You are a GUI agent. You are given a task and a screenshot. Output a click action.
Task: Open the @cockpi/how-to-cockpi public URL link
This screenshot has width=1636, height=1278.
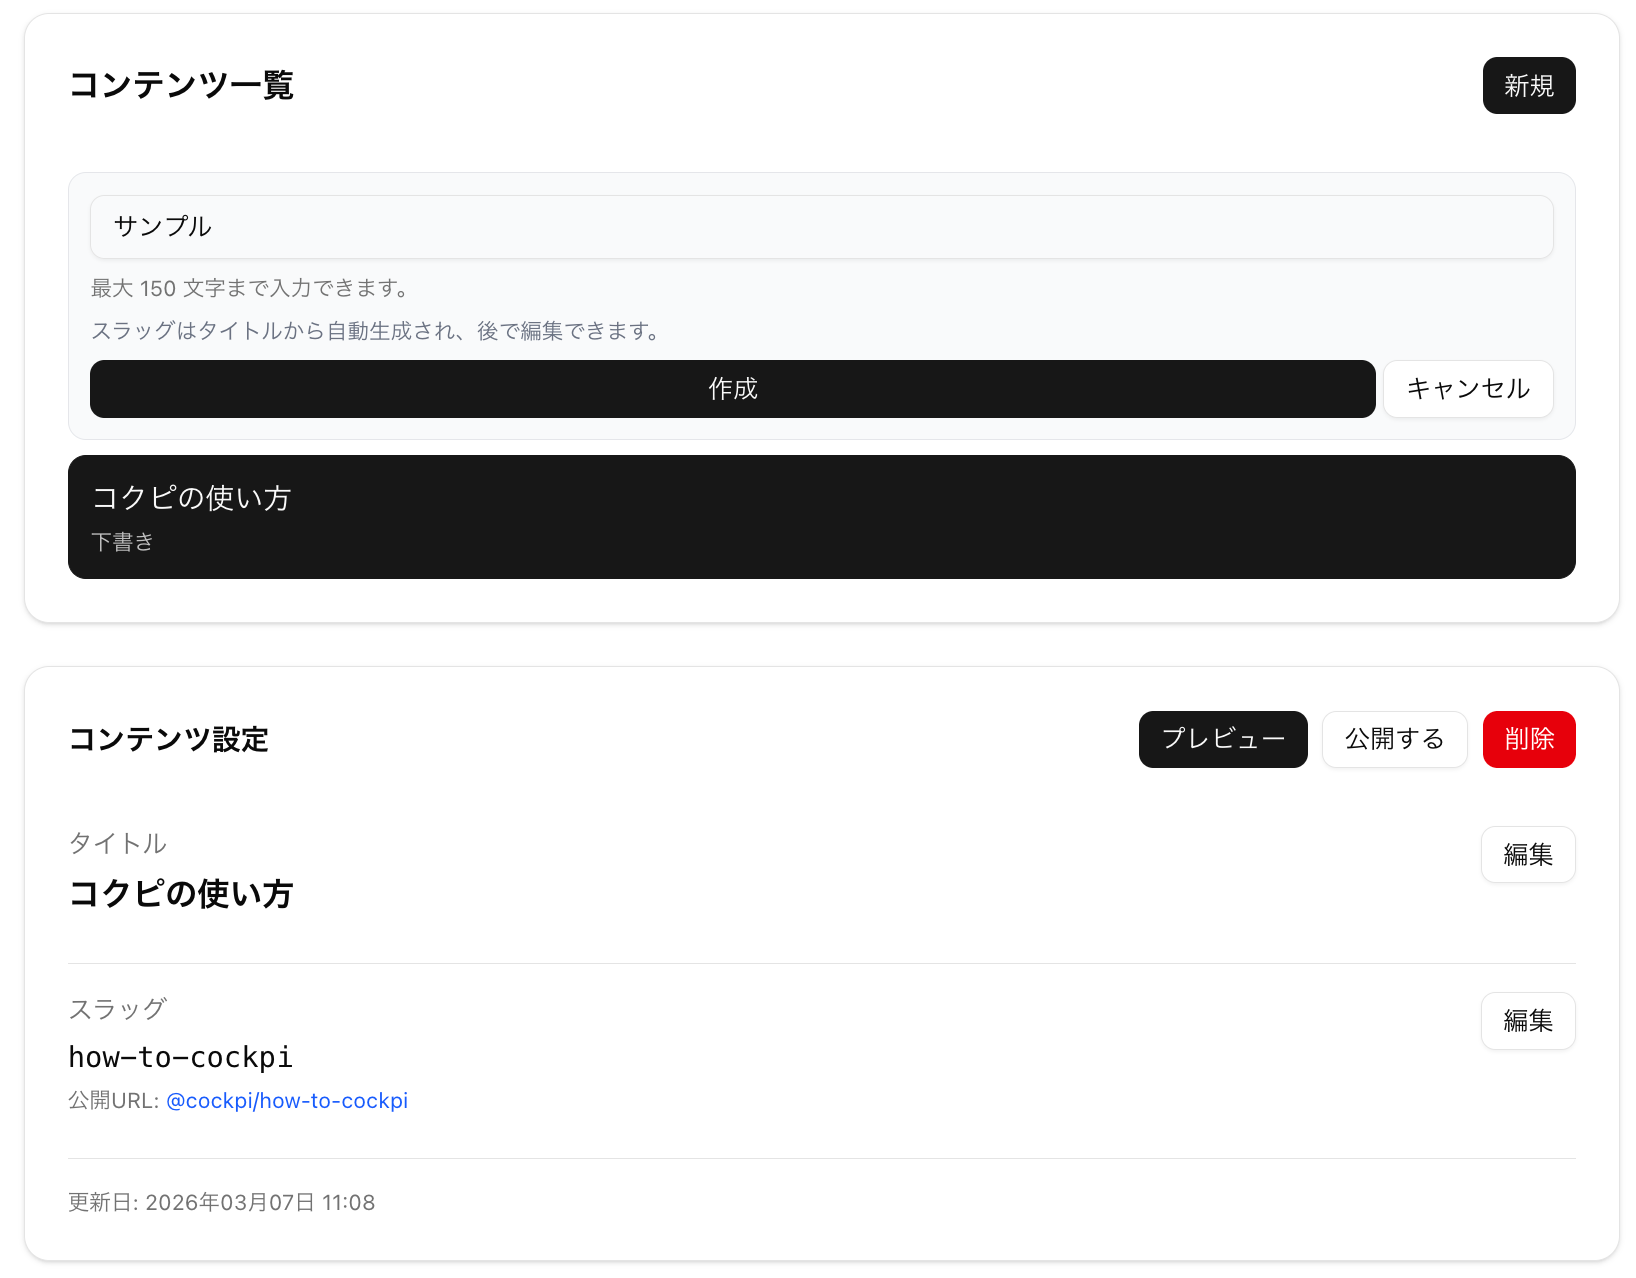287,1101
